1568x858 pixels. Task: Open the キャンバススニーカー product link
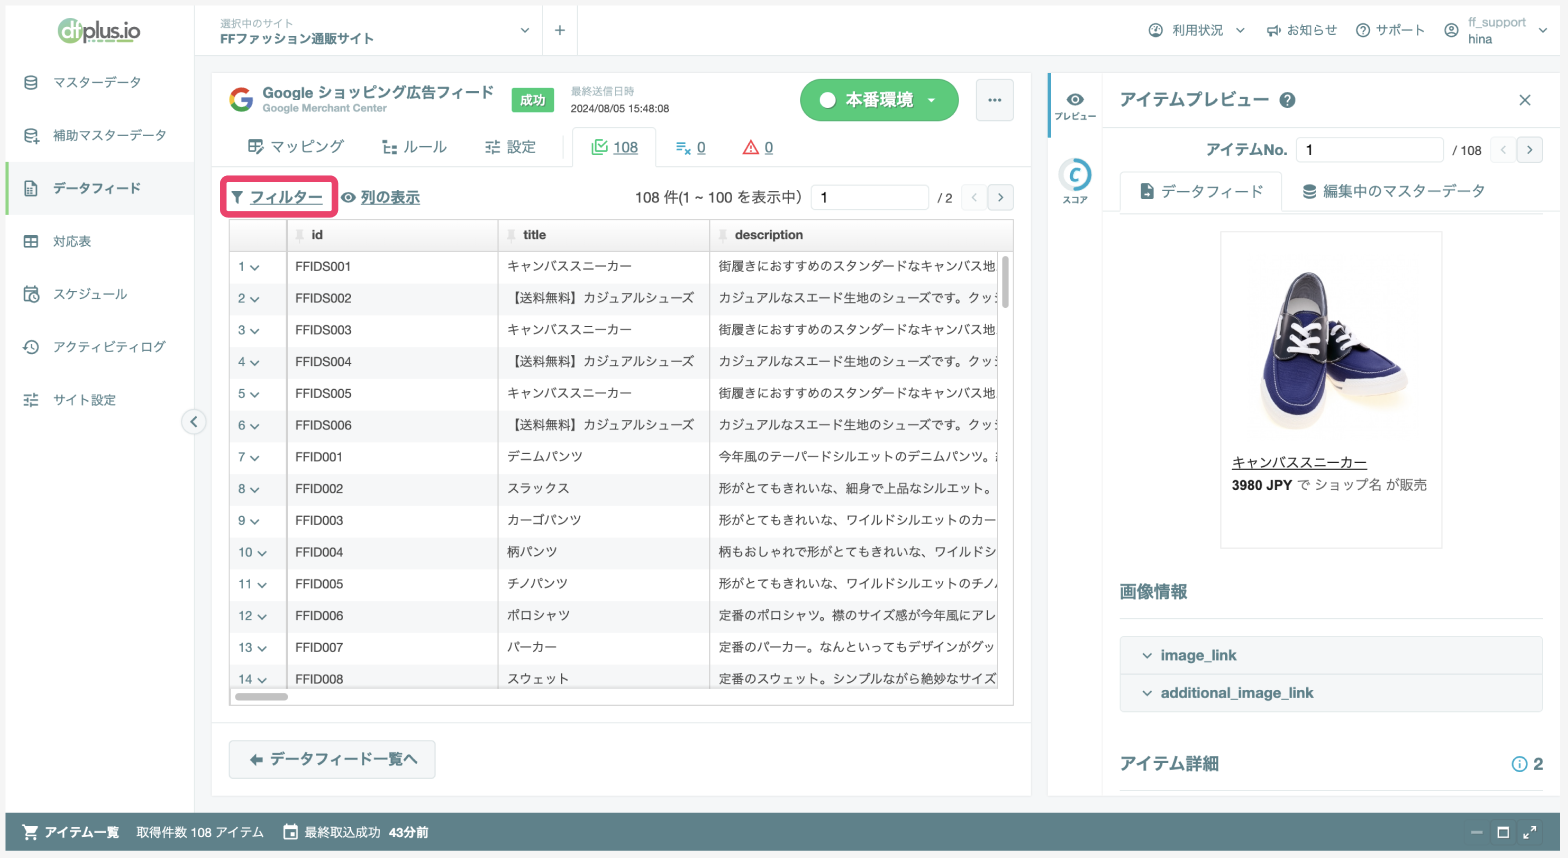pos(1299,463)
